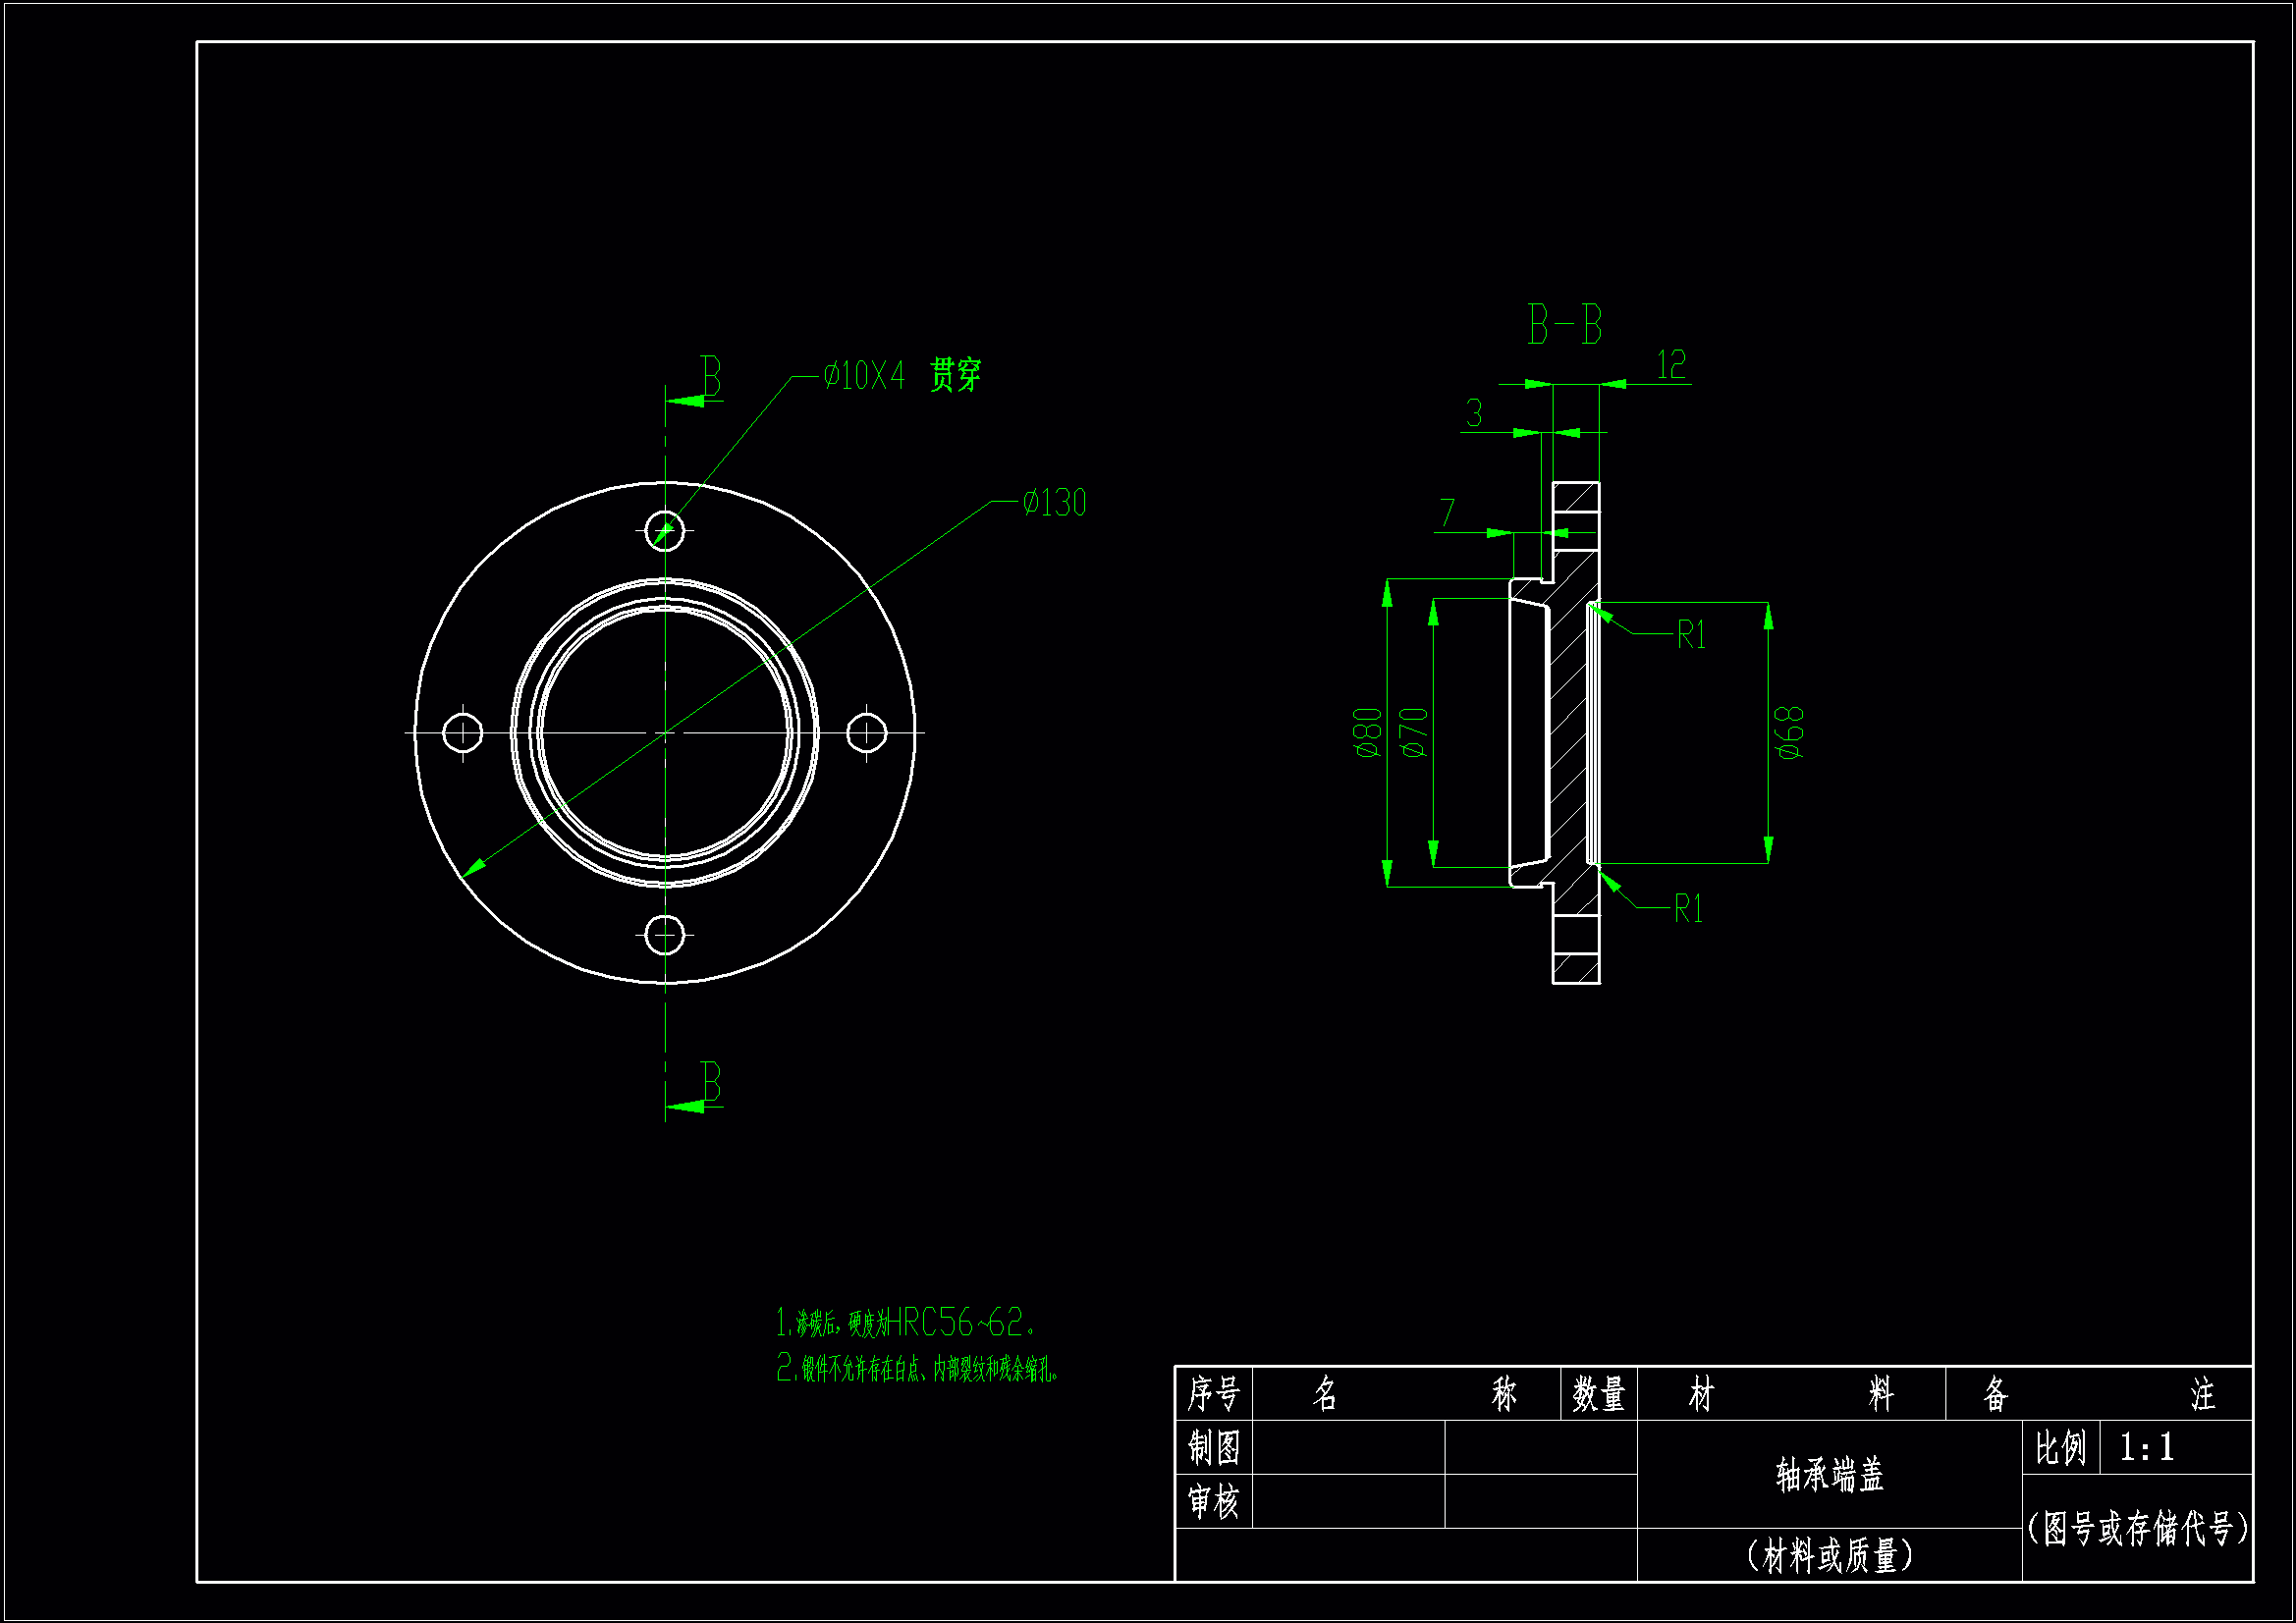This screenshot has height=1623, width=2296.
Task: Click the dimension value 3
Action: pos(1474,413)
